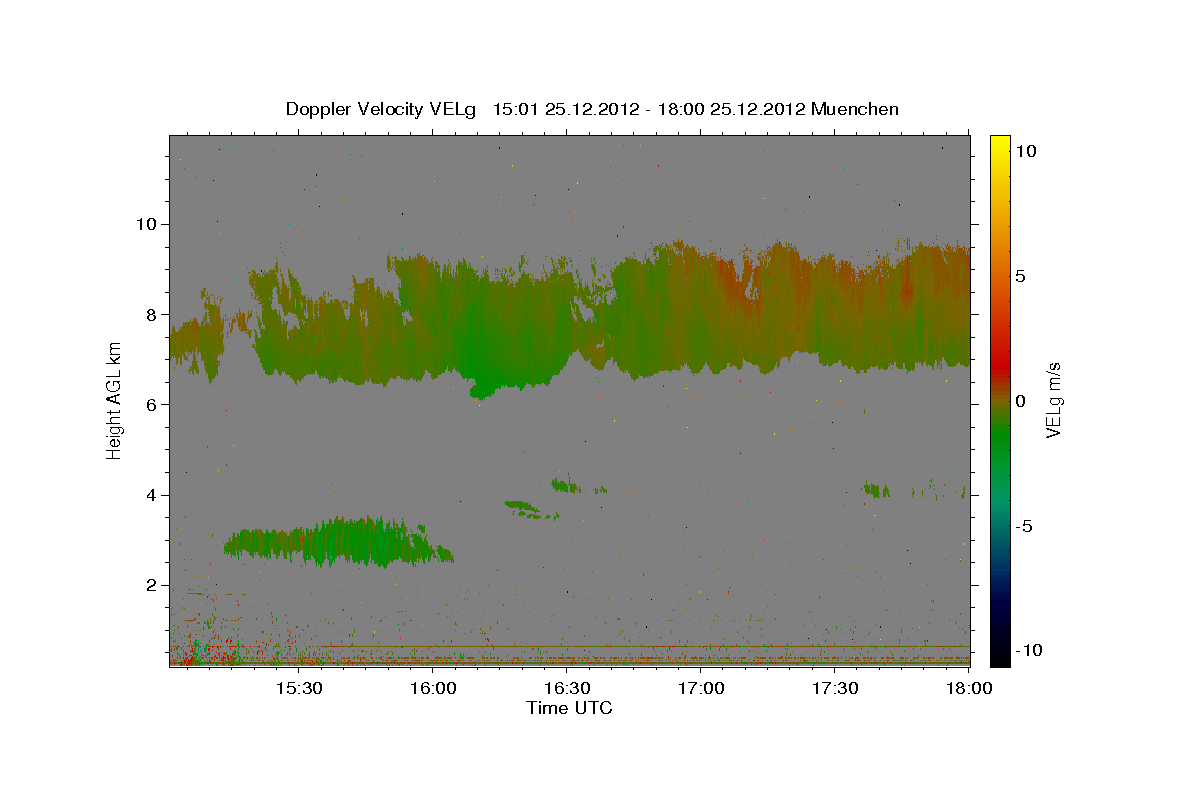The image size is (1200, 800).
Task: Click the 'Muenchen' location in the title
Action: click(855, 109)
